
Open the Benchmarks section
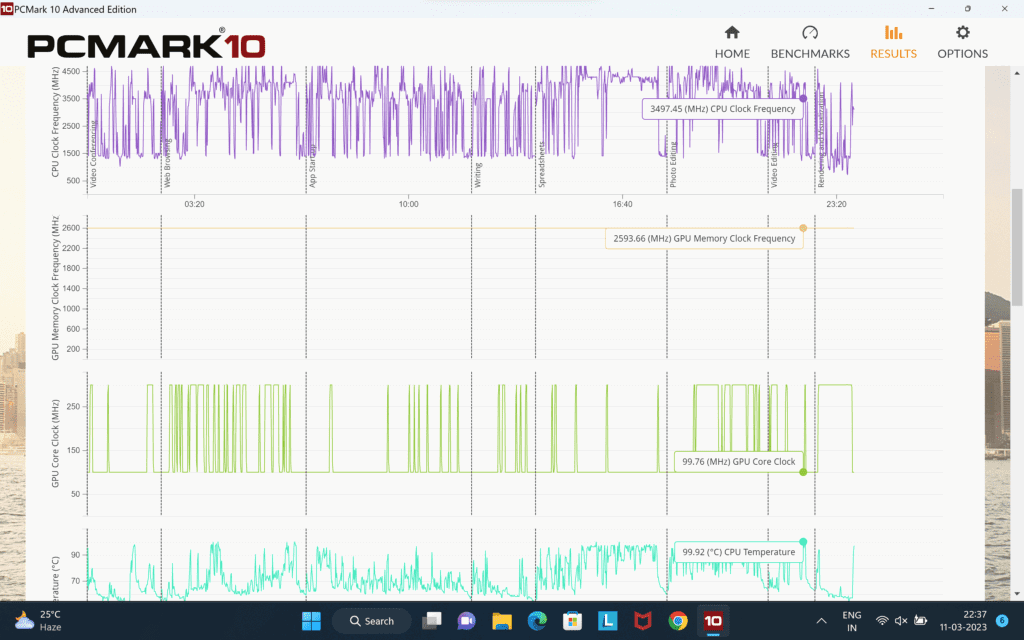coord(810,42)
